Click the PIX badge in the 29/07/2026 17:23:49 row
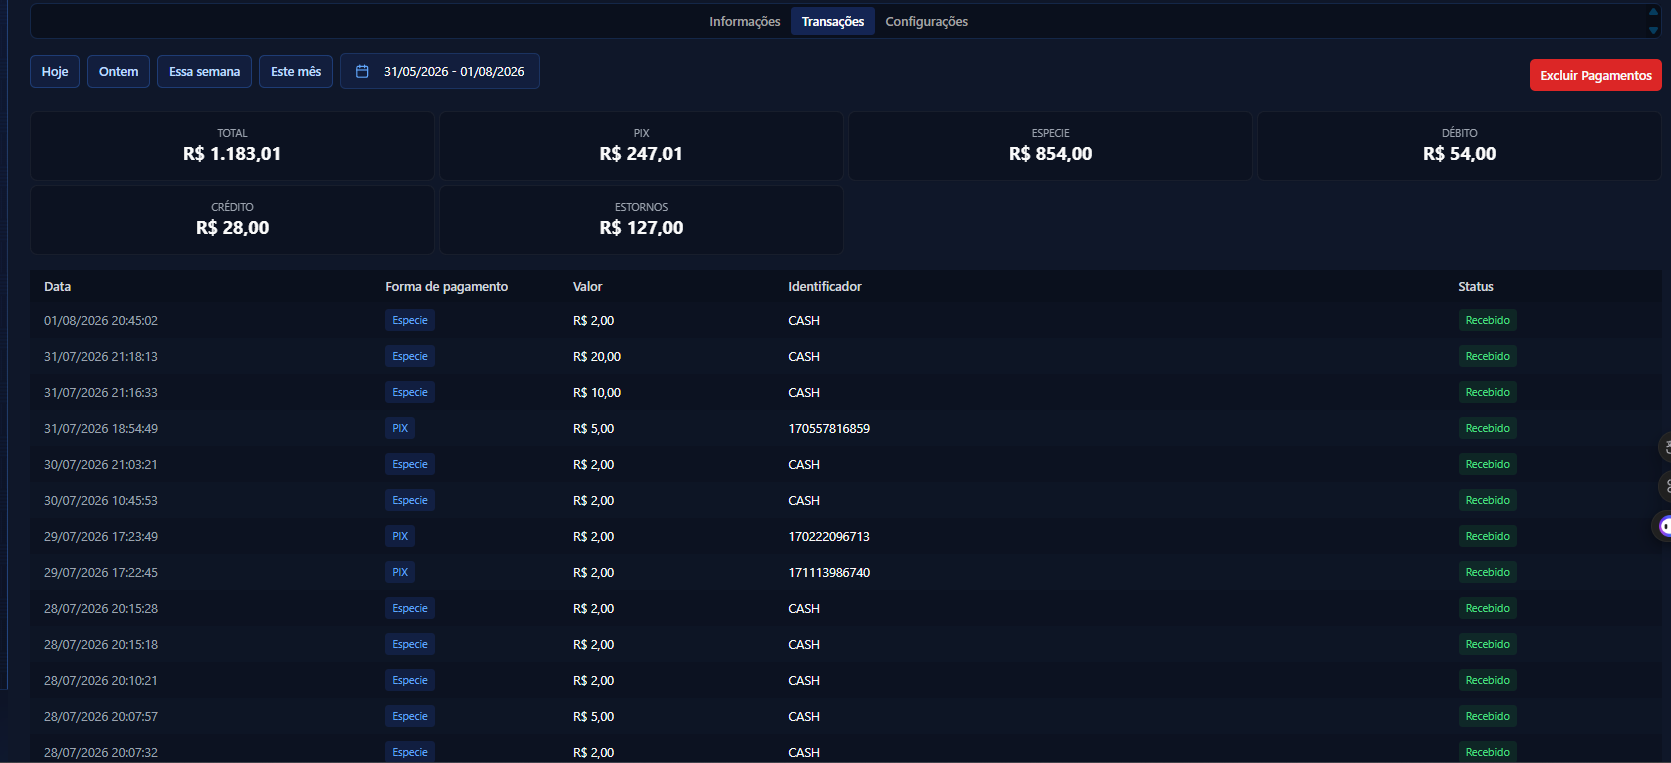Image resolution: width=1671 pixels, height=763 pixels. pos(400,536)
